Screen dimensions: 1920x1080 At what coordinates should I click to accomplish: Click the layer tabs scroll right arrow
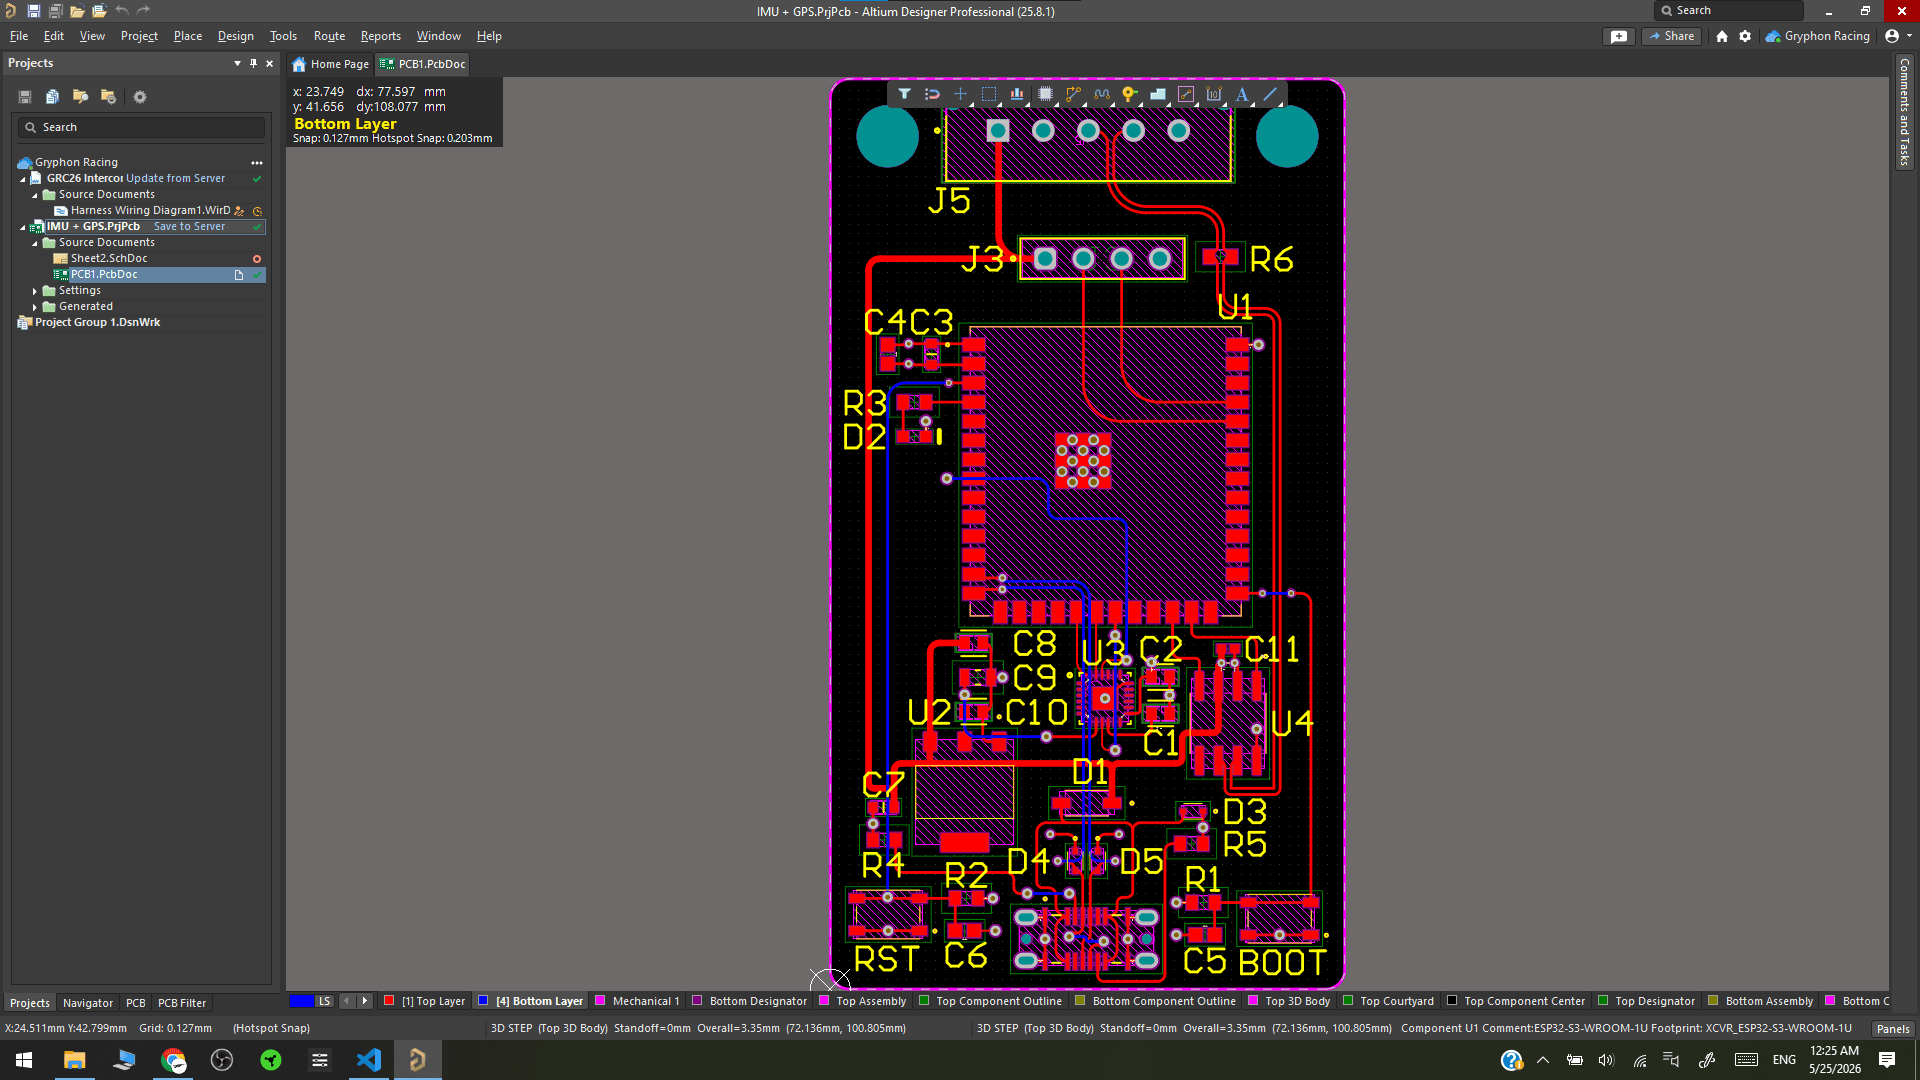[365, 1001]
